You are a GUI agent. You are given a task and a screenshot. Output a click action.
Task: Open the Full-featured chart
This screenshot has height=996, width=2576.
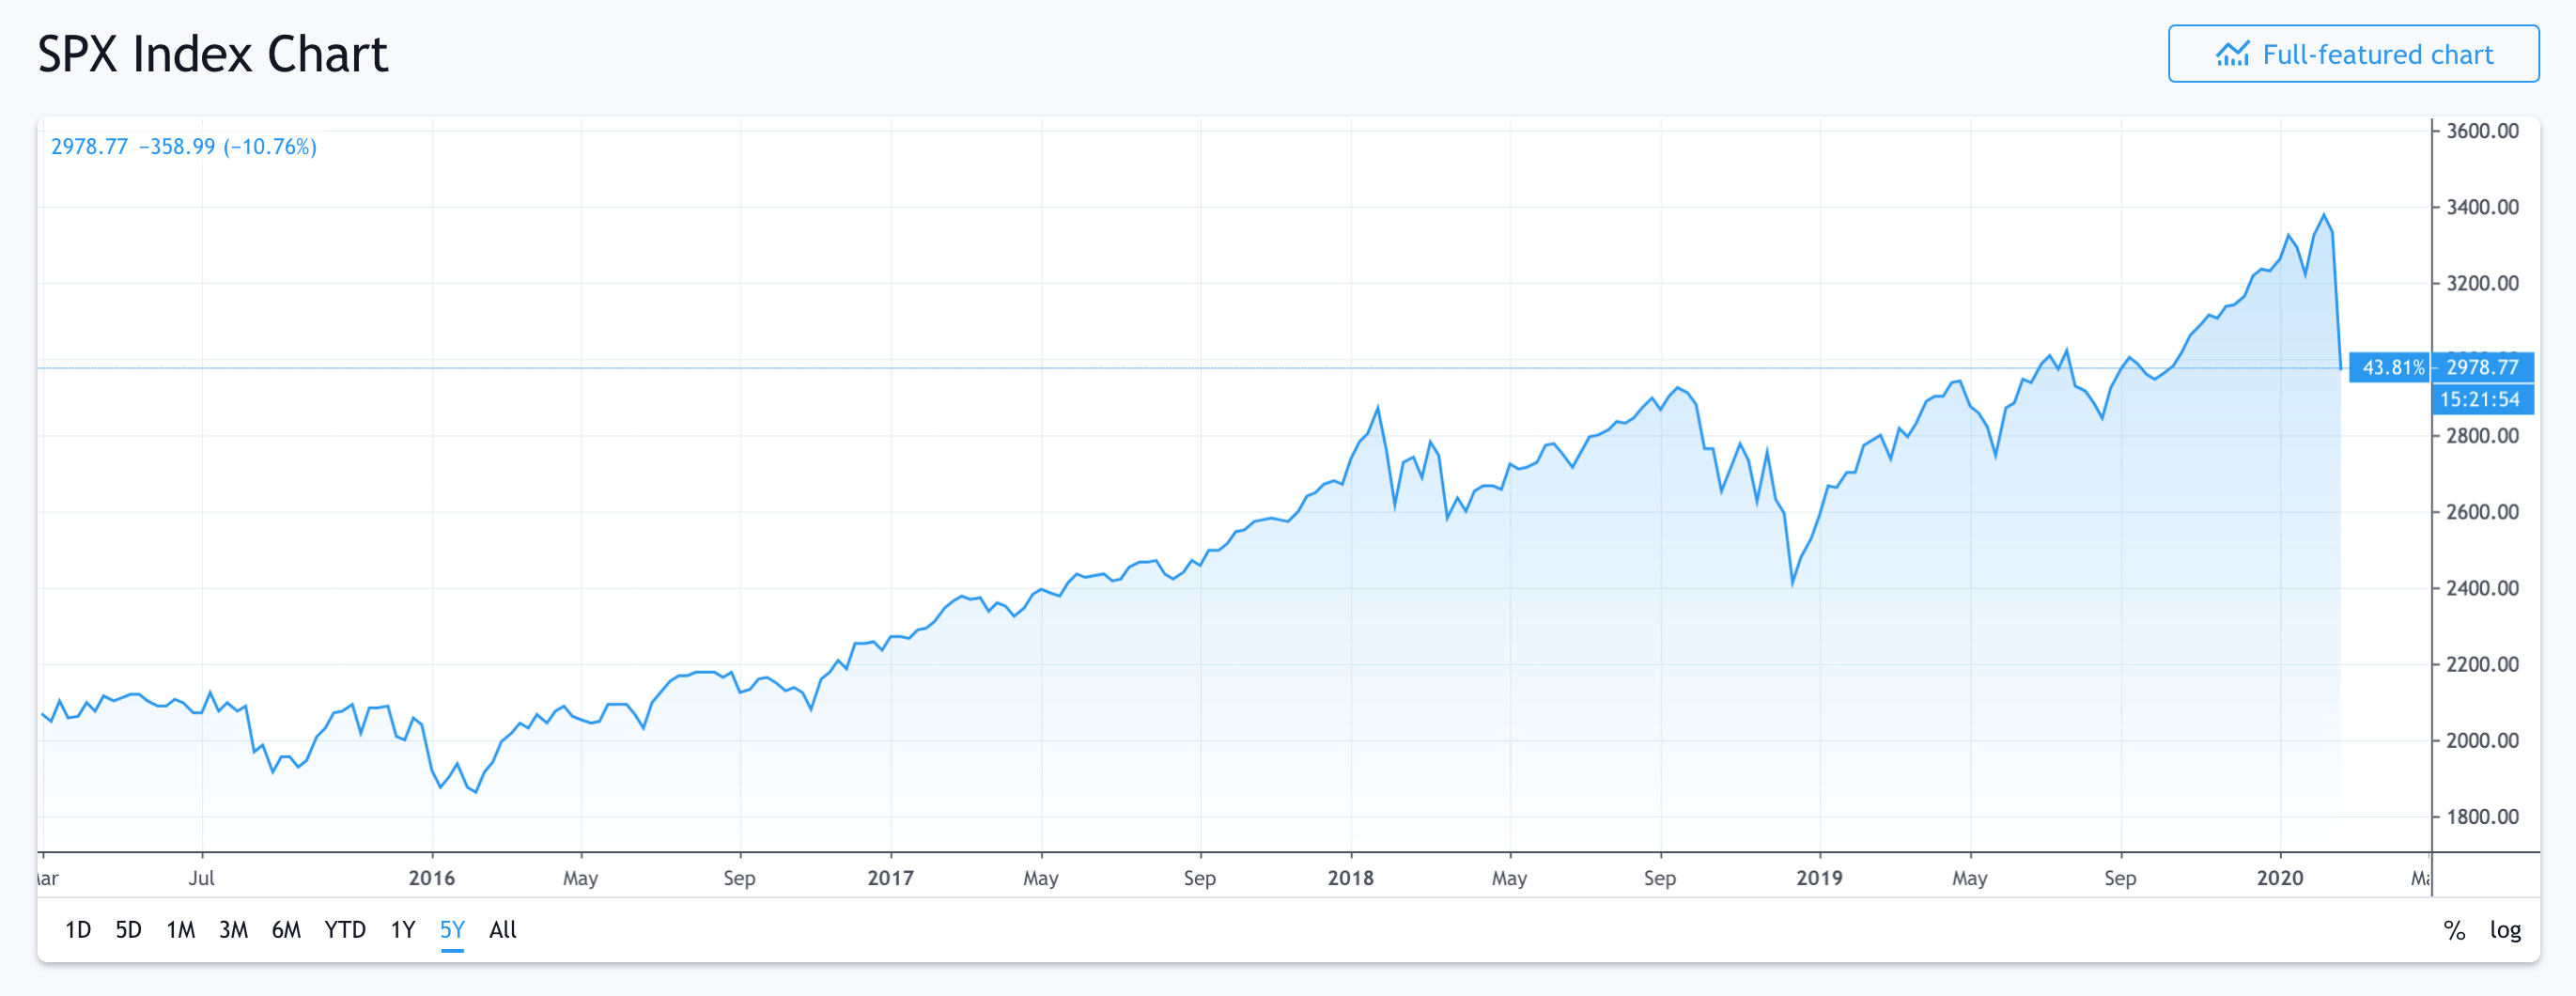(2353, 54)
